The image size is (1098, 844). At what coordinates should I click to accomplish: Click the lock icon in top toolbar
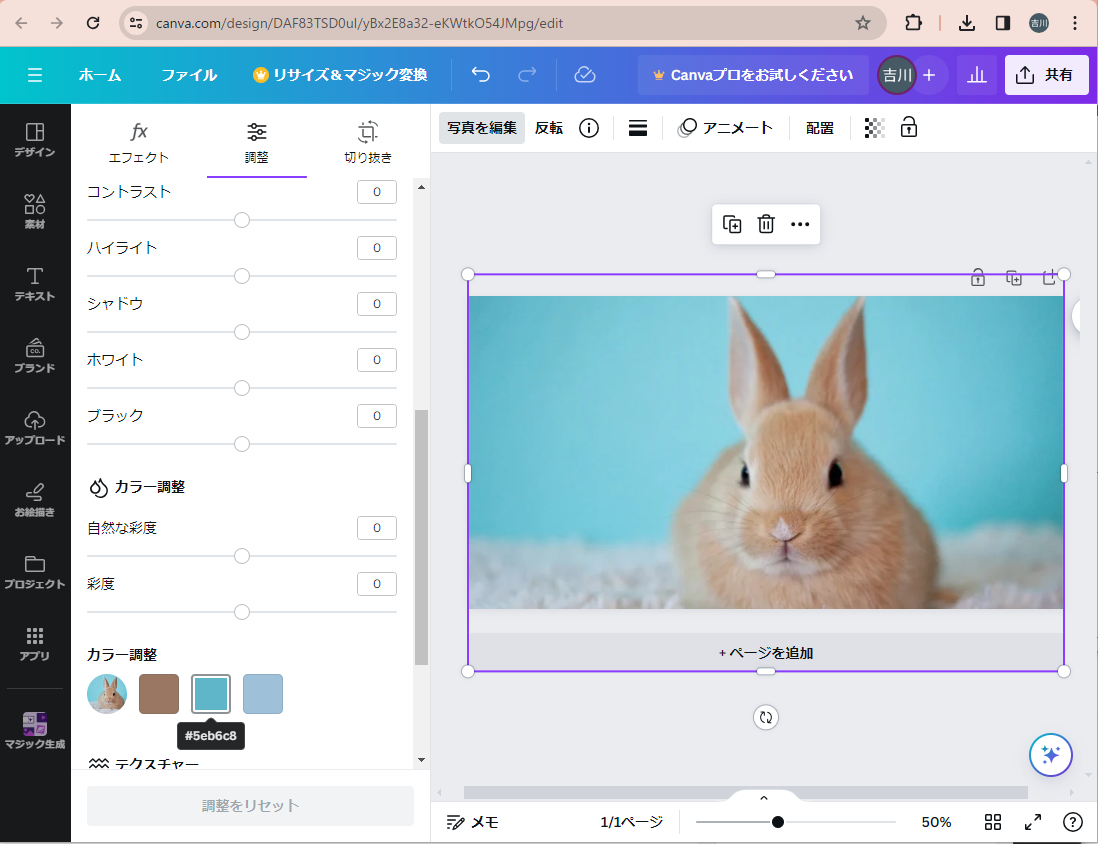click(909, 127)
